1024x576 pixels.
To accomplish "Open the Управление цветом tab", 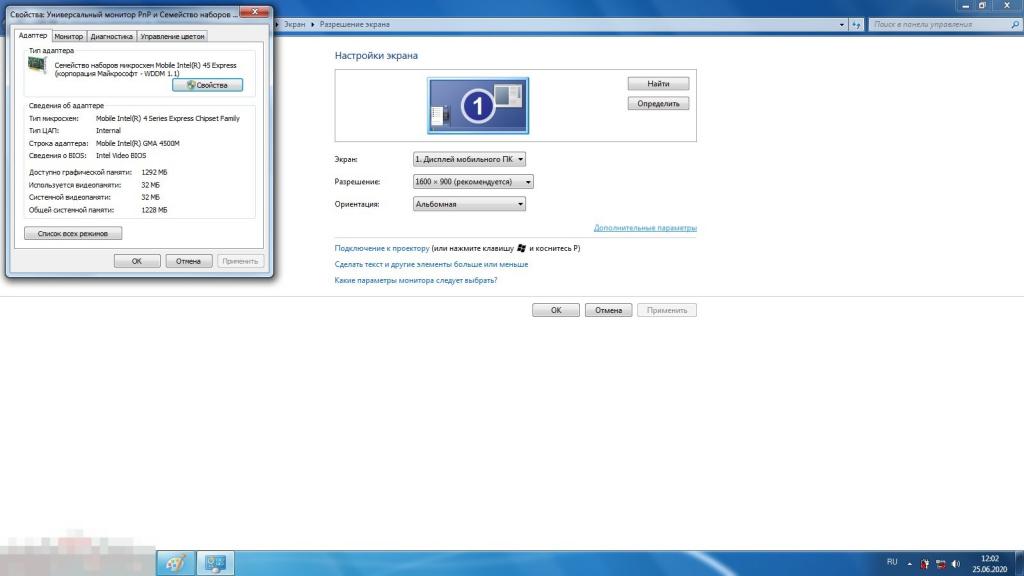I will click(172, 37).
